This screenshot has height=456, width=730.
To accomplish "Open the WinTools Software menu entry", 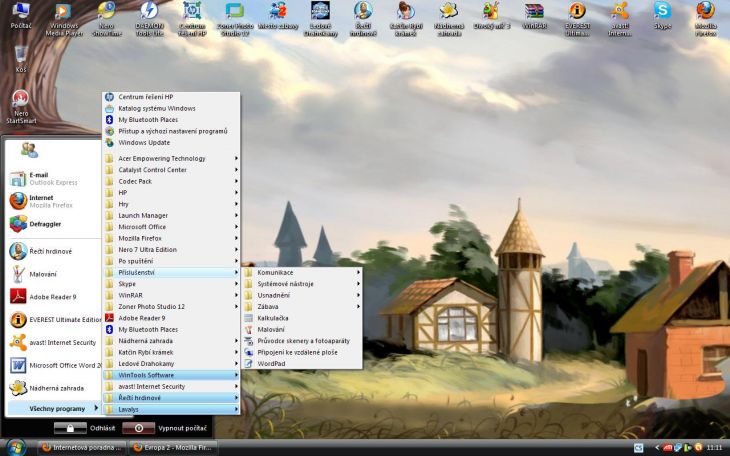I will tap(171, 375).
